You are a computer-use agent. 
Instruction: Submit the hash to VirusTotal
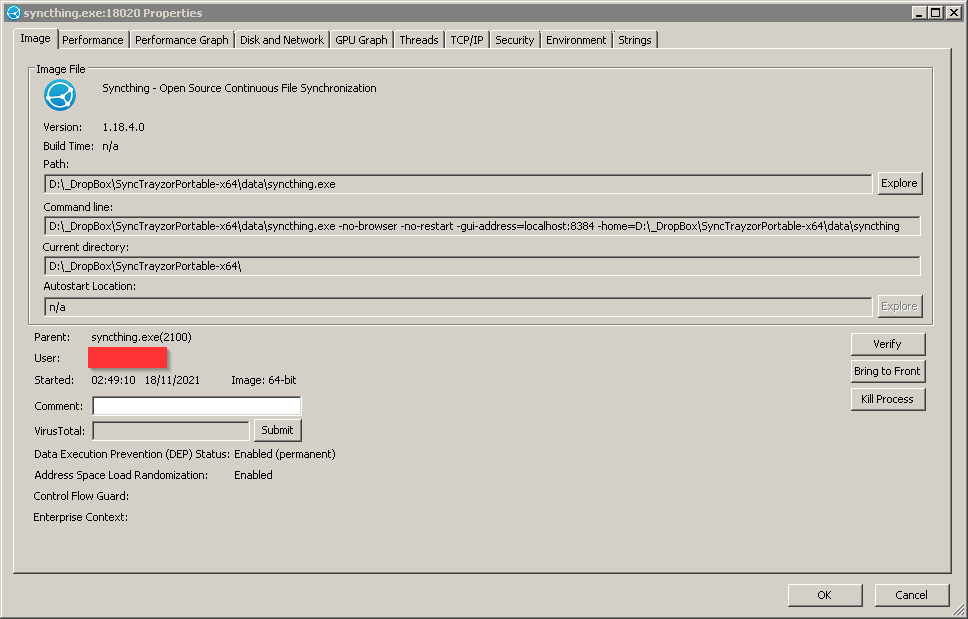tap(277, 430)
